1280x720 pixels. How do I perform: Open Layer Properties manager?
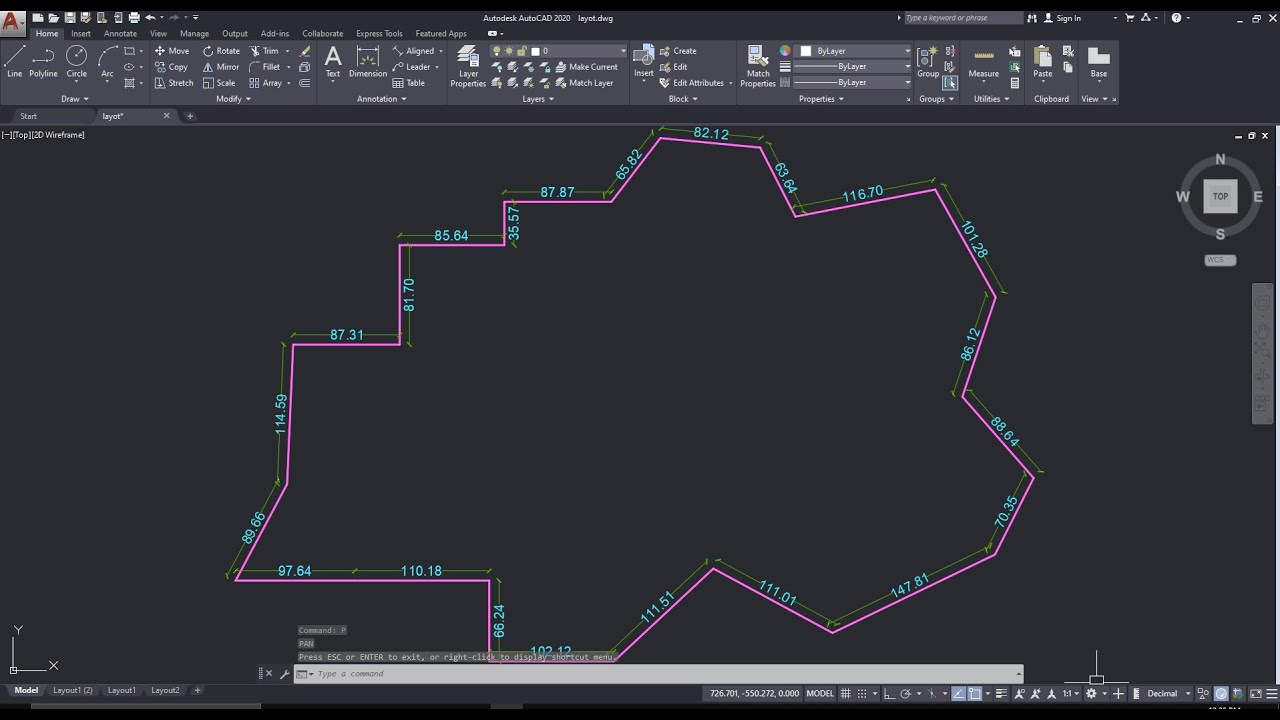click(x=468, y=66)
